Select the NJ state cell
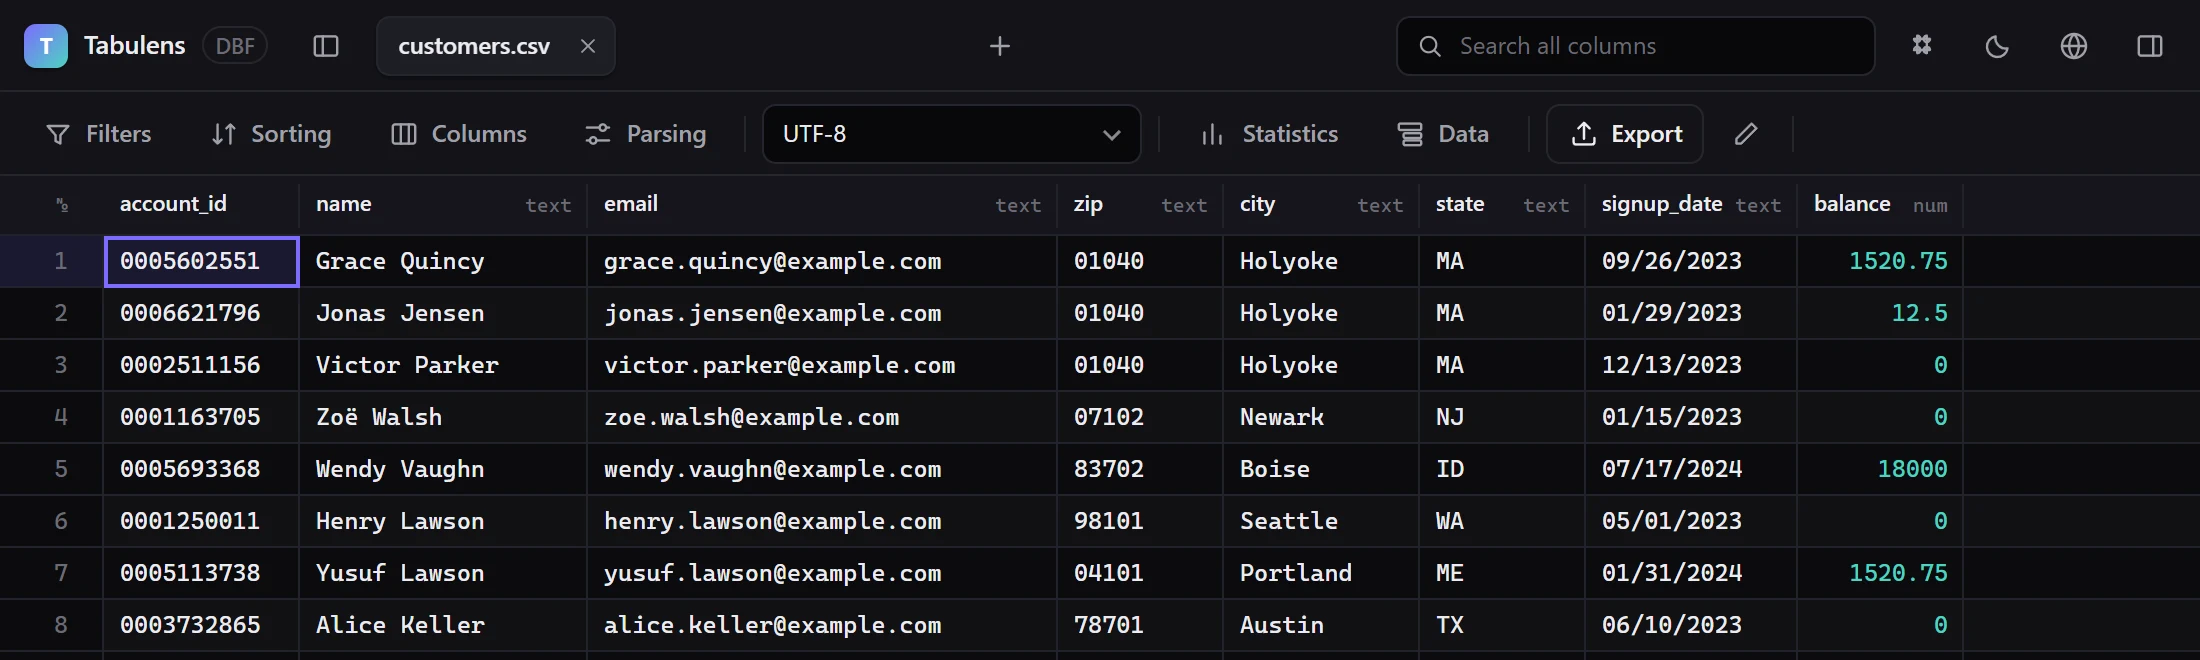The height and width of the screenshot is (660, 2200). coord(1502,418)
